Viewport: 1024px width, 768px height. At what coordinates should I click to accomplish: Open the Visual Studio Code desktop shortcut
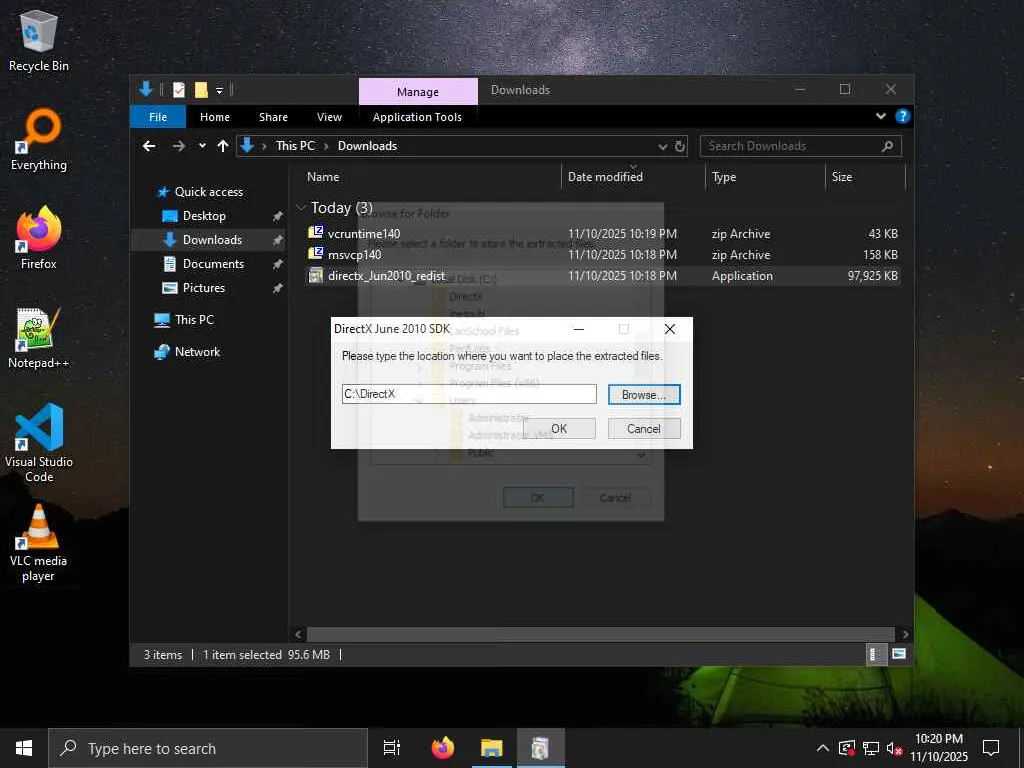pos(39,443)
